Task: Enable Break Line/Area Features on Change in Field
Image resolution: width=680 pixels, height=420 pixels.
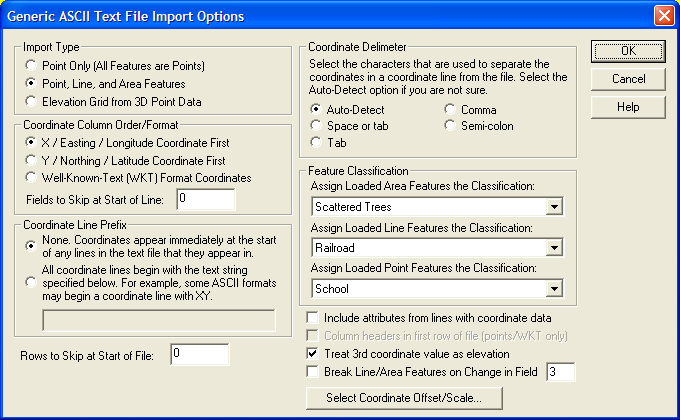Action: (x=314, y=372)
